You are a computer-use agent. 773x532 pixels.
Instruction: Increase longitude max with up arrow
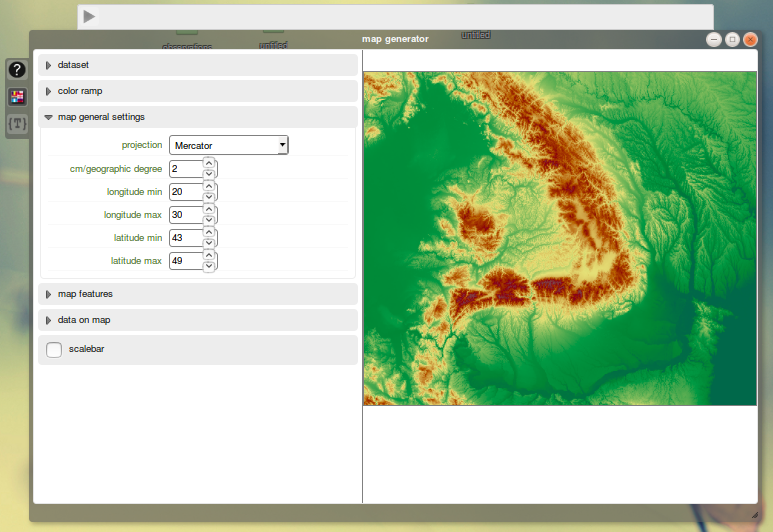(209, 209)
